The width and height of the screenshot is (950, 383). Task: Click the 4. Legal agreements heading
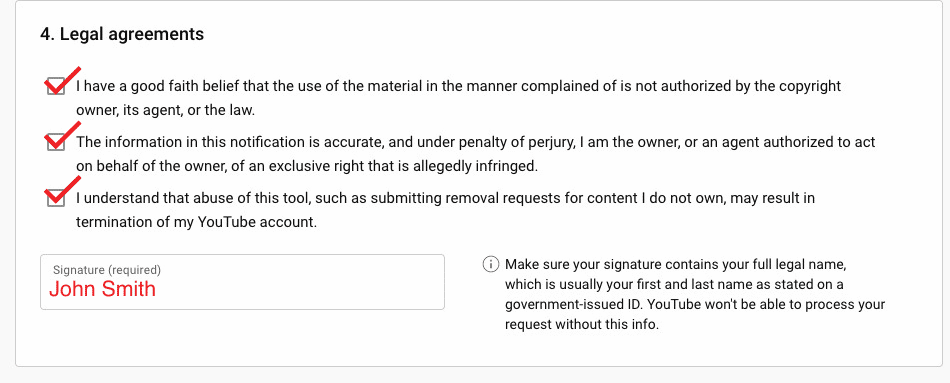tap(122, 34)
